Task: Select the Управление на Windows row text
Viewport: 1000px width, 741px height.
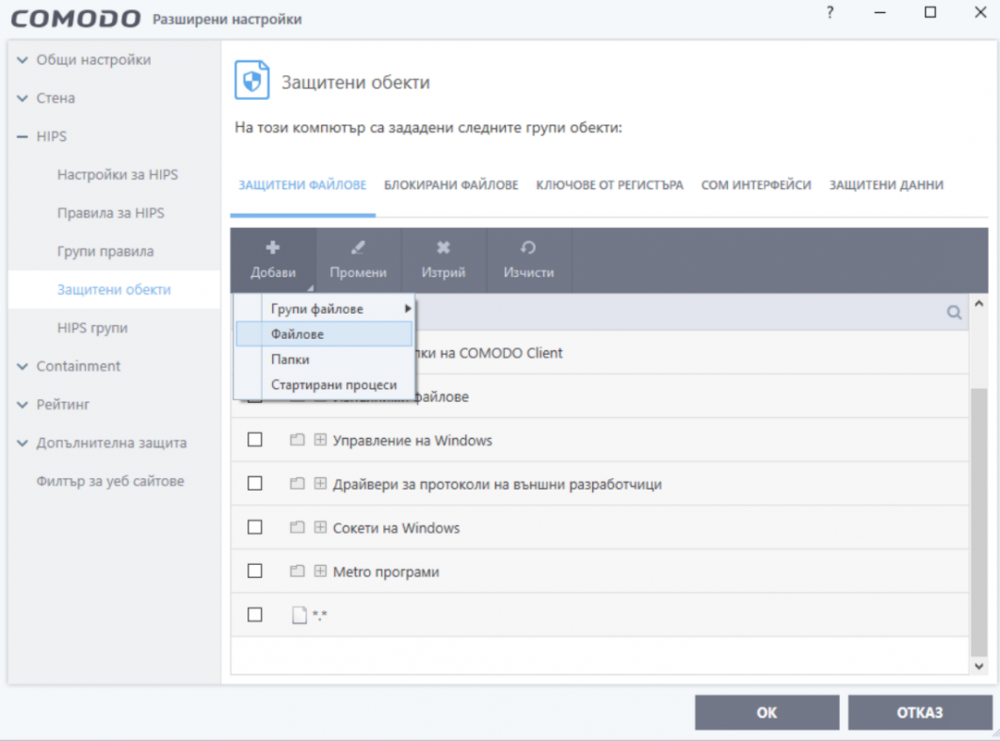Action: [x=412, y=441]
